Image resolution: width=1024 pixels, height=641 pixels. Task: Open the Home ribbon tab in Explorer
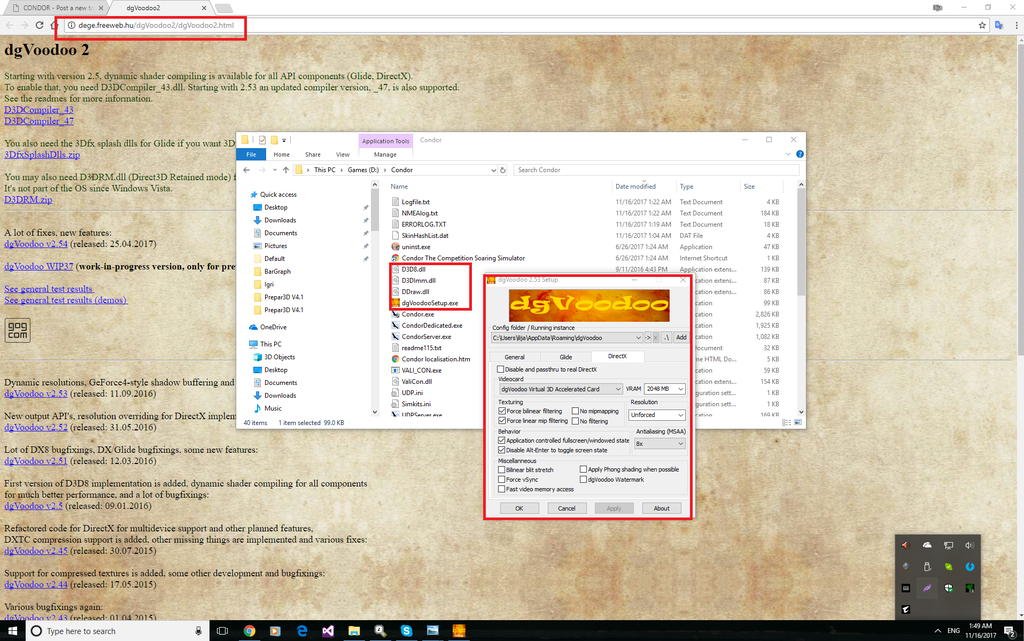tap(281, 155)
